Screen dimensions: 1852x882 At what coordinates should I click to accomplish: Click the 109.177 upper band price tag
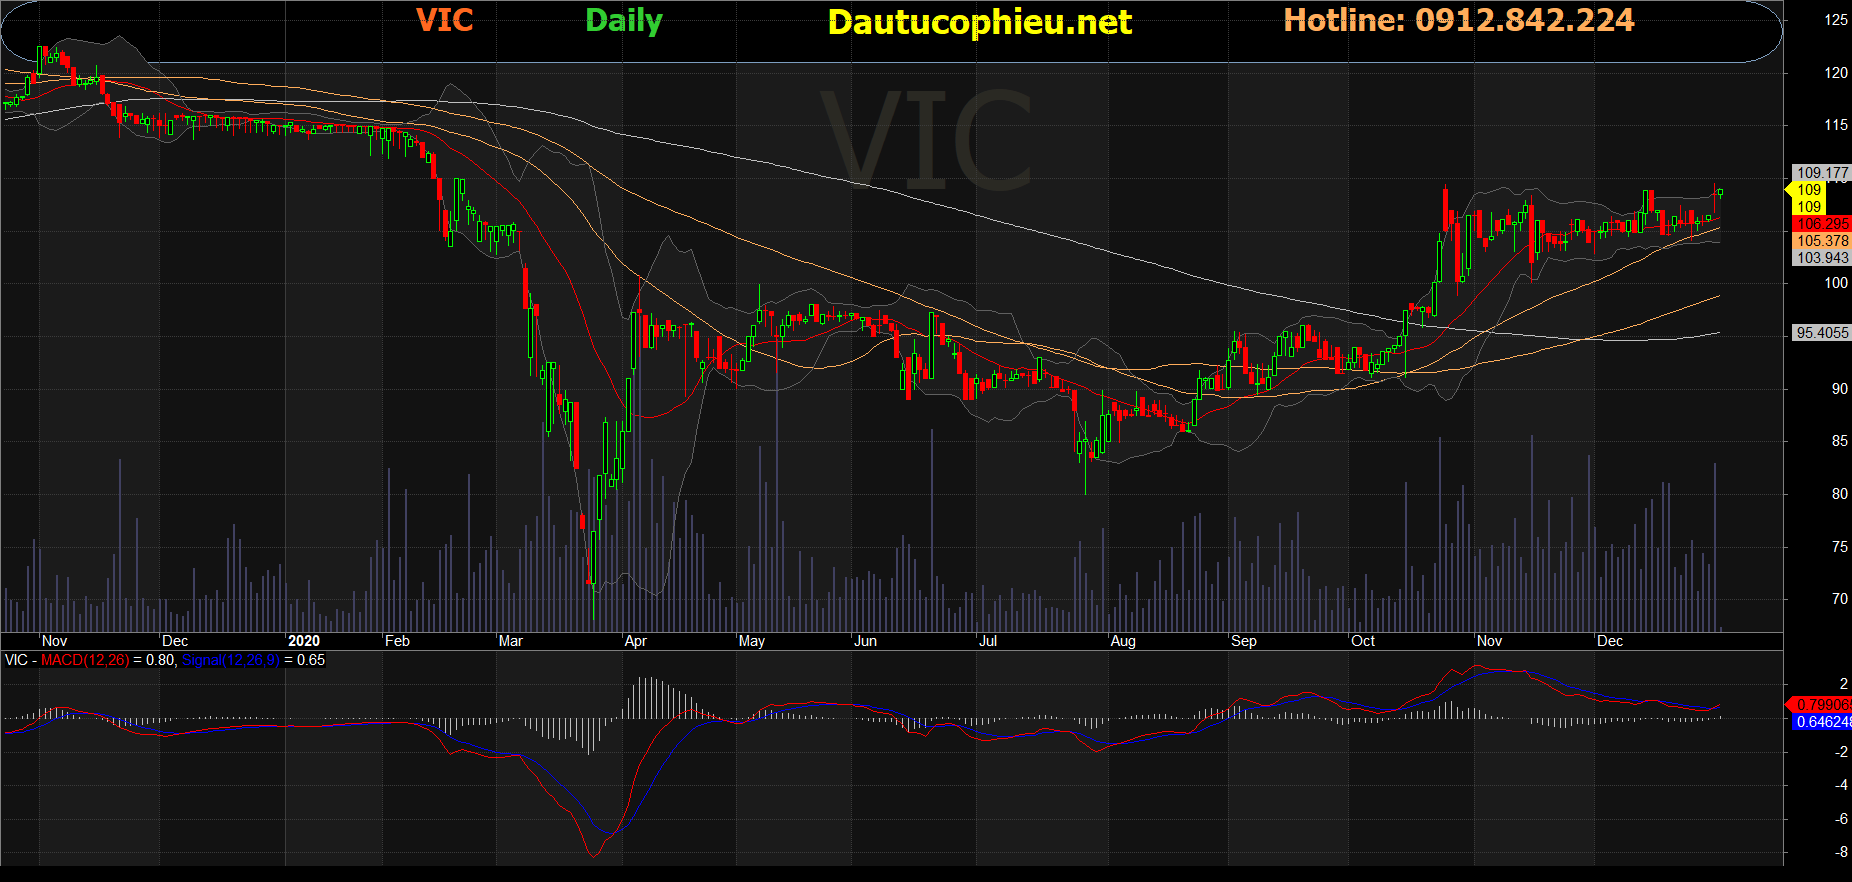[x=1821, y=173]
